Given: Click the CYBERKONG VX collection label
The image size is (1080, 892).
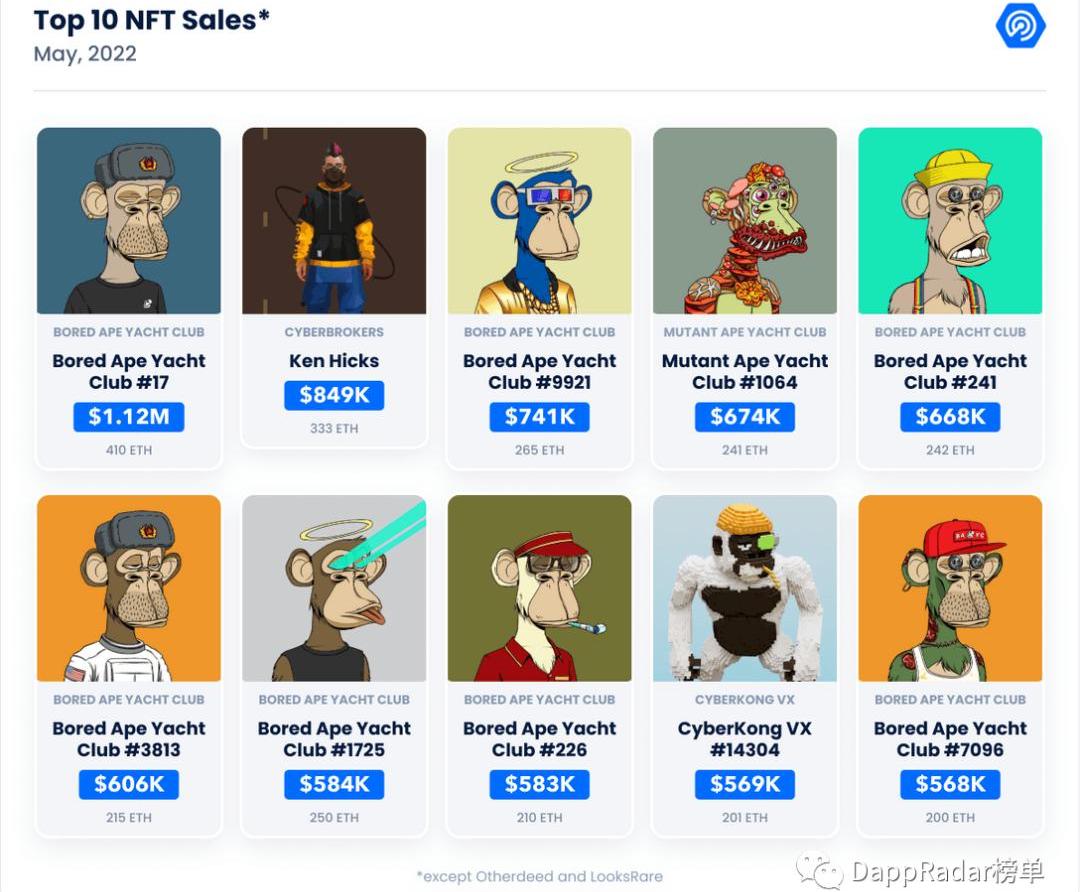Looking at the screenshot, I should pyautogui.click(x=745, y=700).
